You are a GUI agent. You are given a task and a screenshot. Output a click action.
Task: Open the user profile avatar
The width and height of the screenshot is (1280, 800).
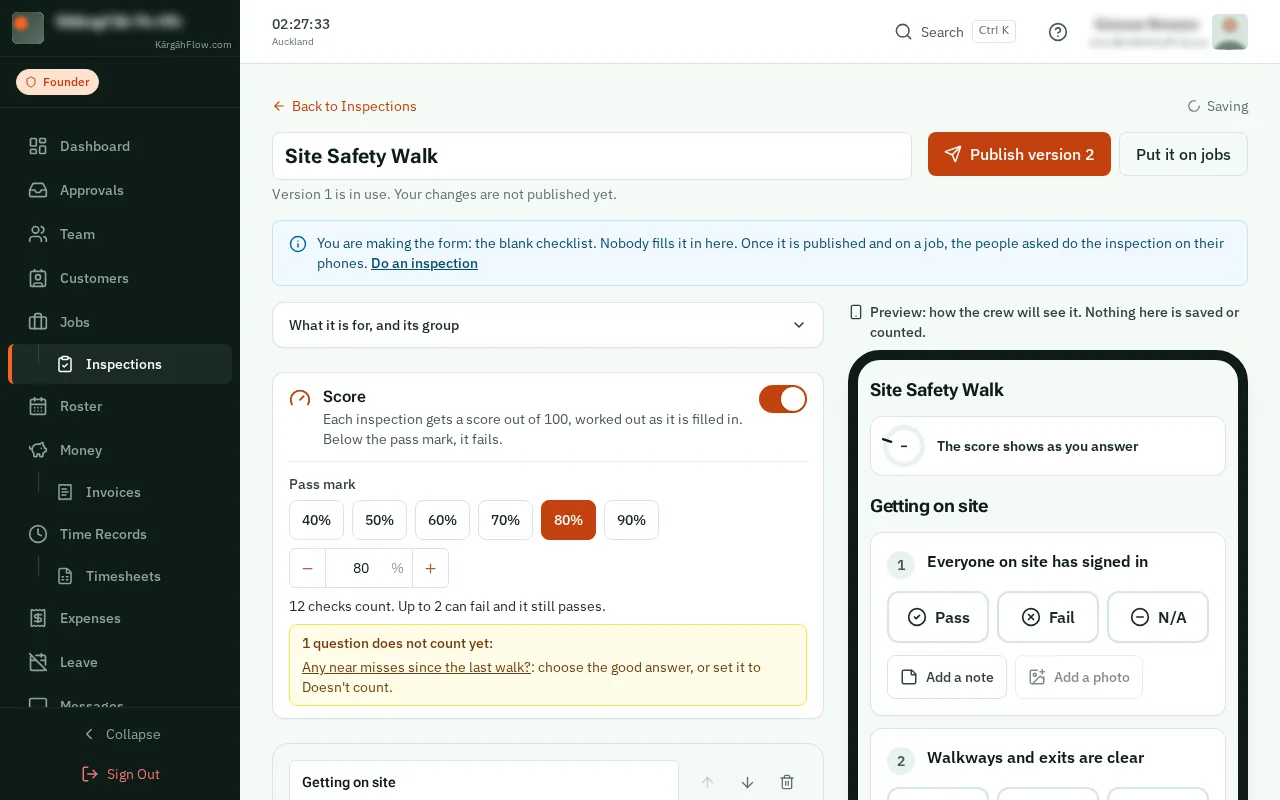pyautogui.click(x=1229, y=32)
